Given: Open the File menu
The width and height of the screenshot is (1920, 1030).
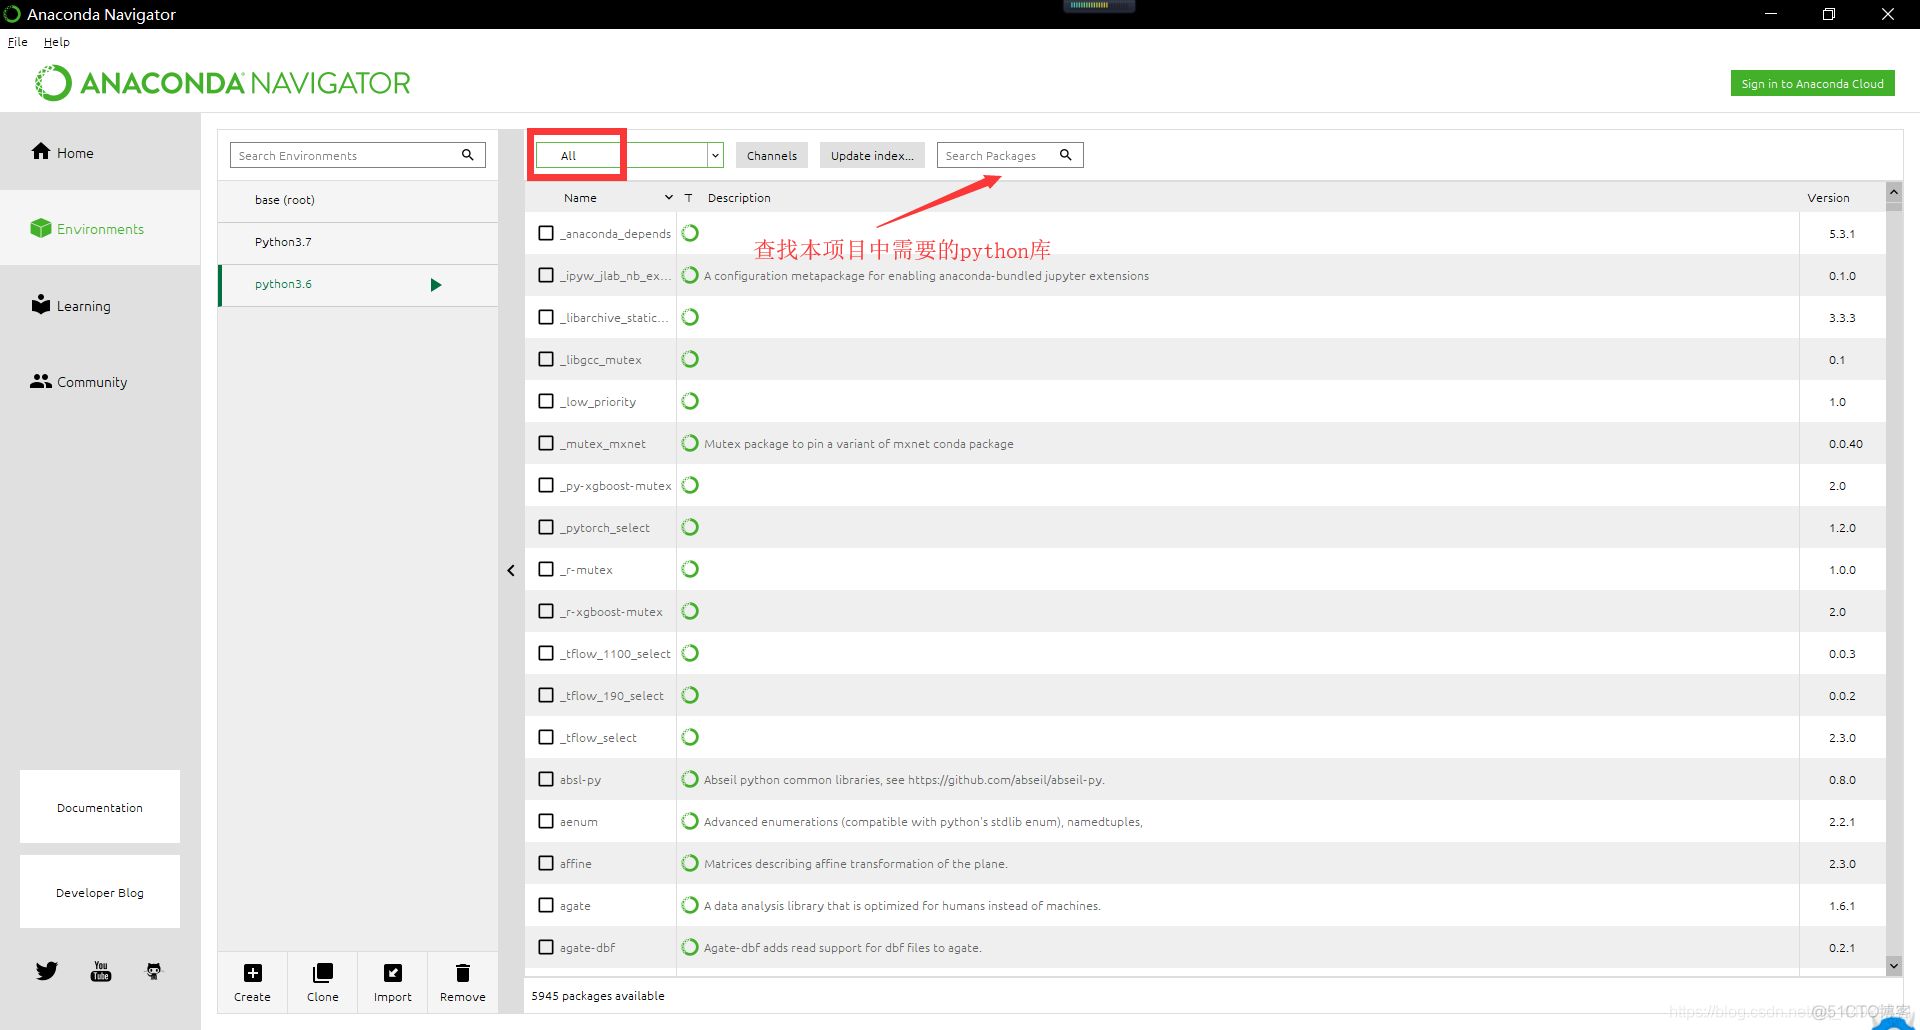Looking at the screenshot, I should pos(18,42).
